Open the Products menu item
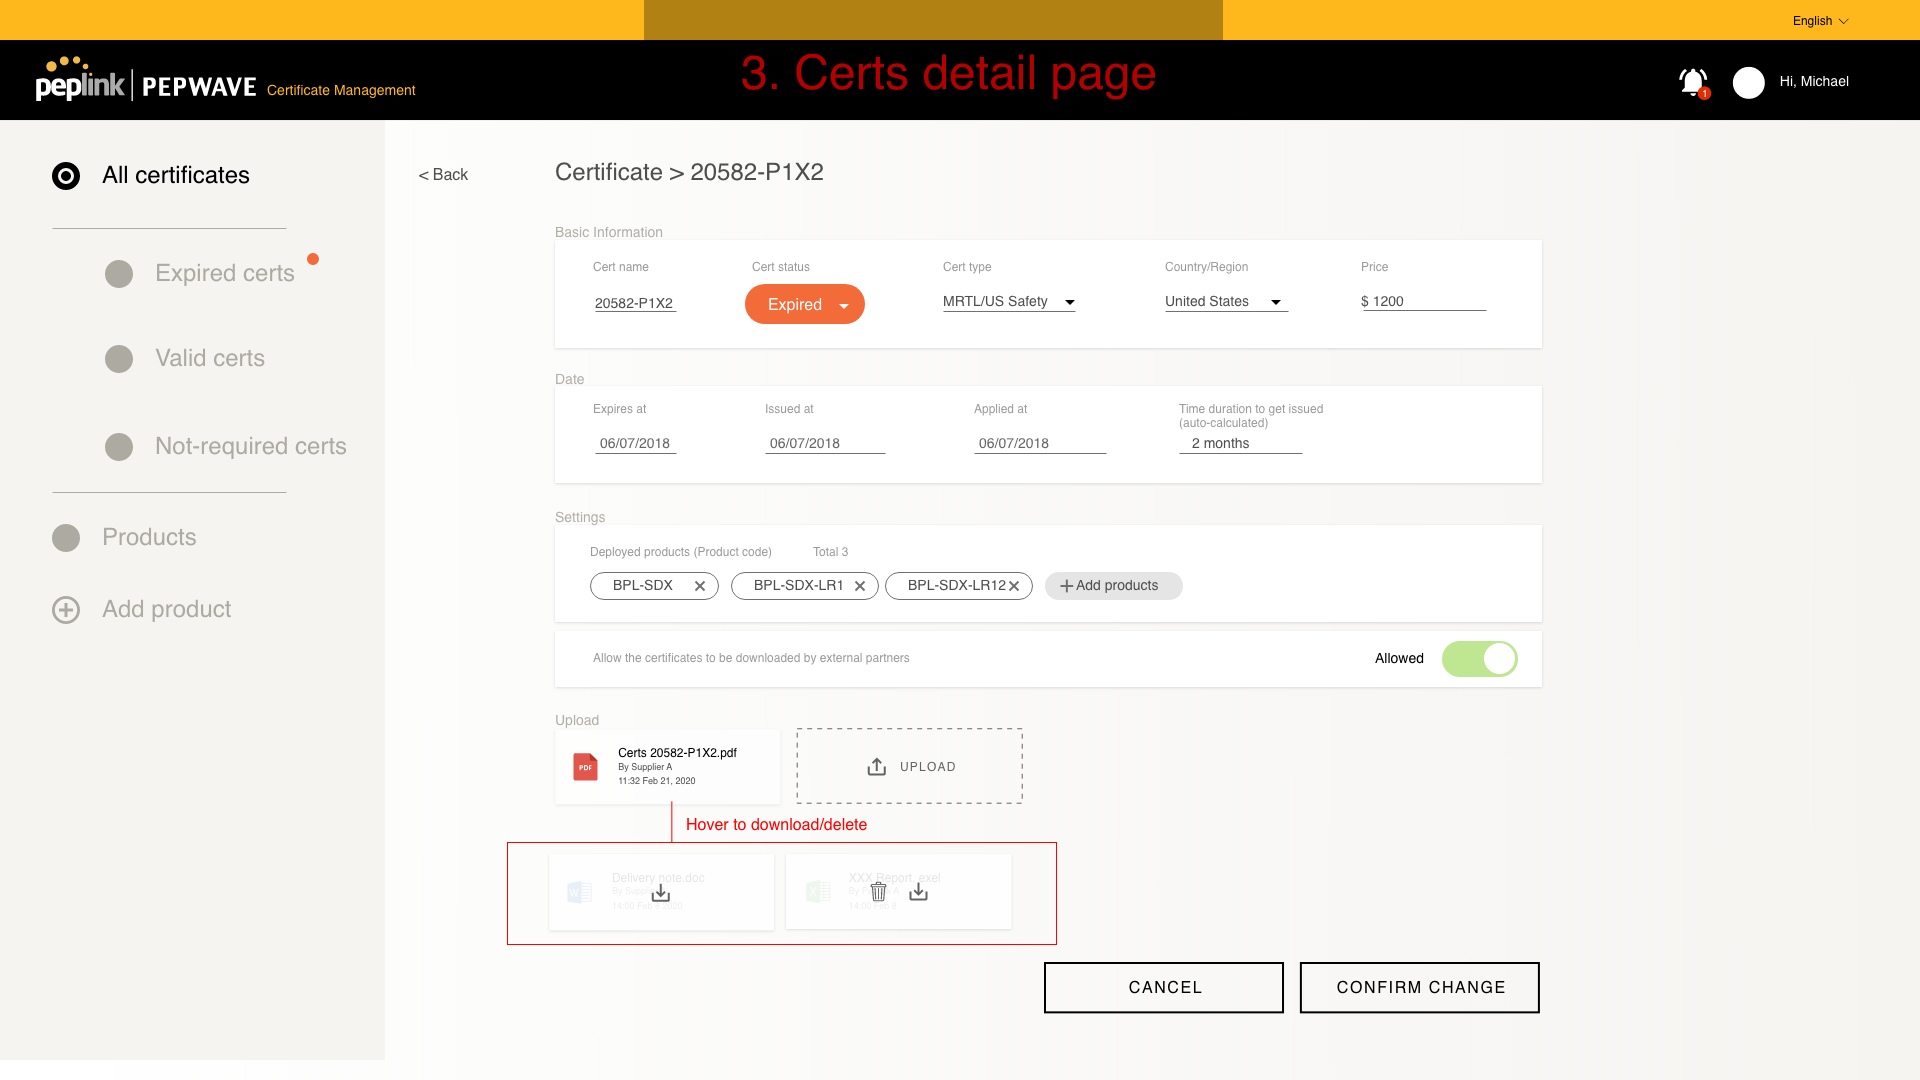Image resolution: width=1920 pixels, height=1080 pixels. (148, 538)
